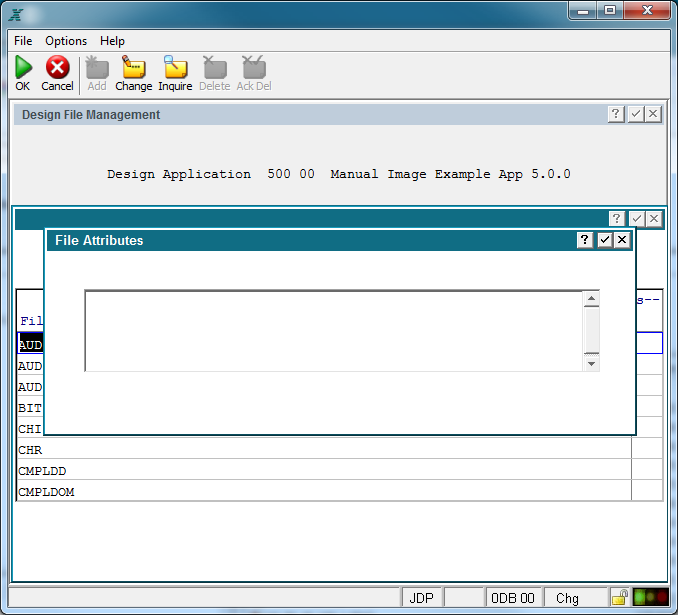Click the 0DB 00 status bar field
Screen dimensions: 678x615
tap(513, 598)
